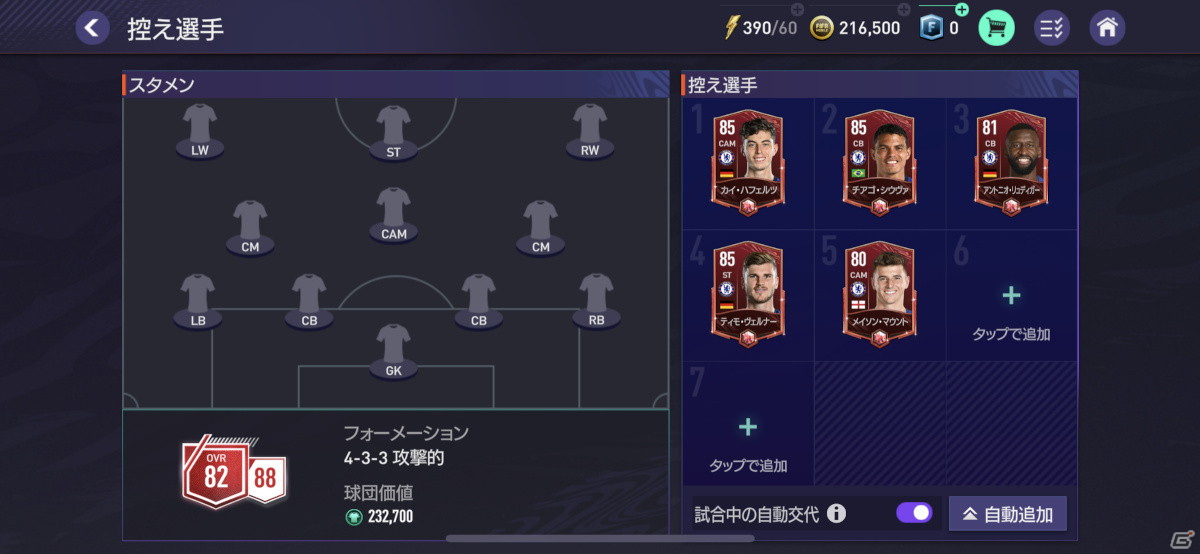Tap the FIFA points F icon
Image resolution: width=1200 pixels, height=554 pixels.
pyautogui.click(x=932, y=28)
